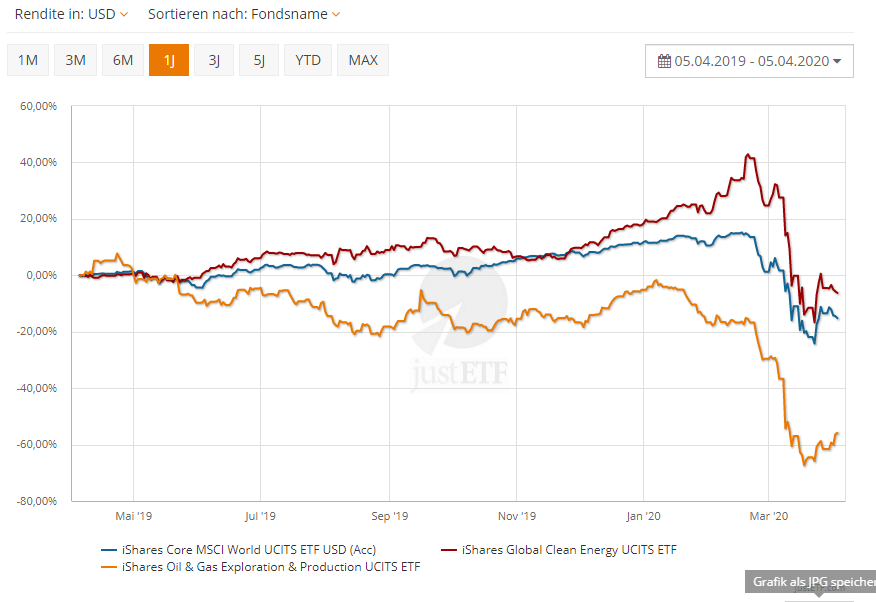This screenshot has height=602, width=876.
Task: Click the dark red Clean Energy legend marker
Action: click(x=448, y=549)
